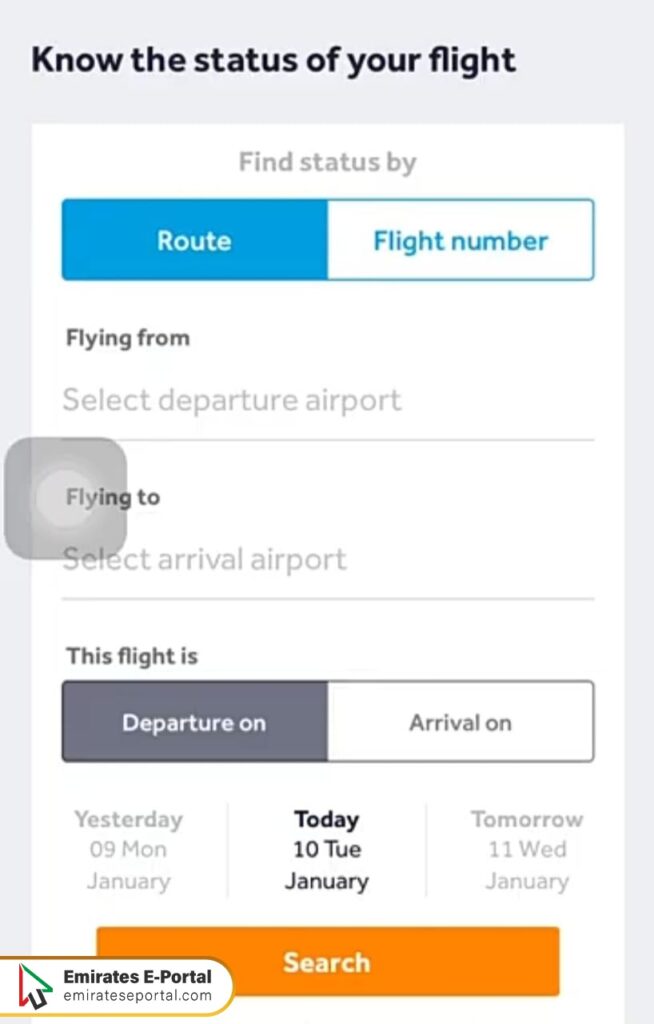Viewport: 654px width, 1024px height.
Task: Select Tomorrow 11 Wed January date
Action: 527,849
